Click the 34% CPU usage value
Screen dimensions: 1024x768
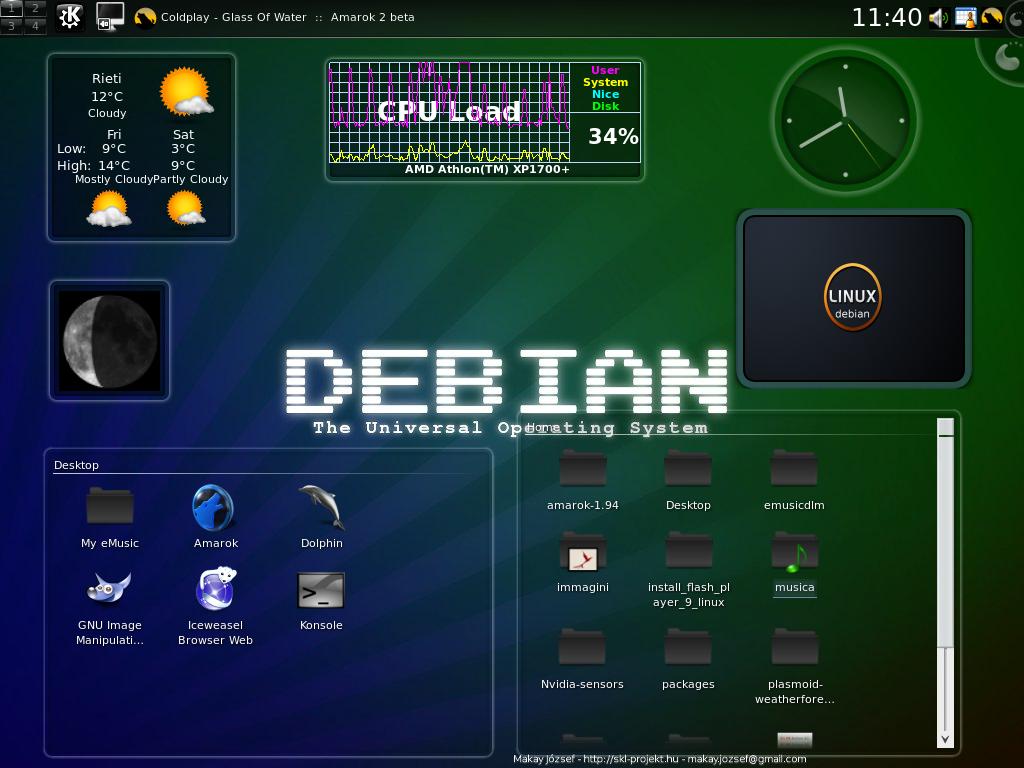(x=613, y=136)
